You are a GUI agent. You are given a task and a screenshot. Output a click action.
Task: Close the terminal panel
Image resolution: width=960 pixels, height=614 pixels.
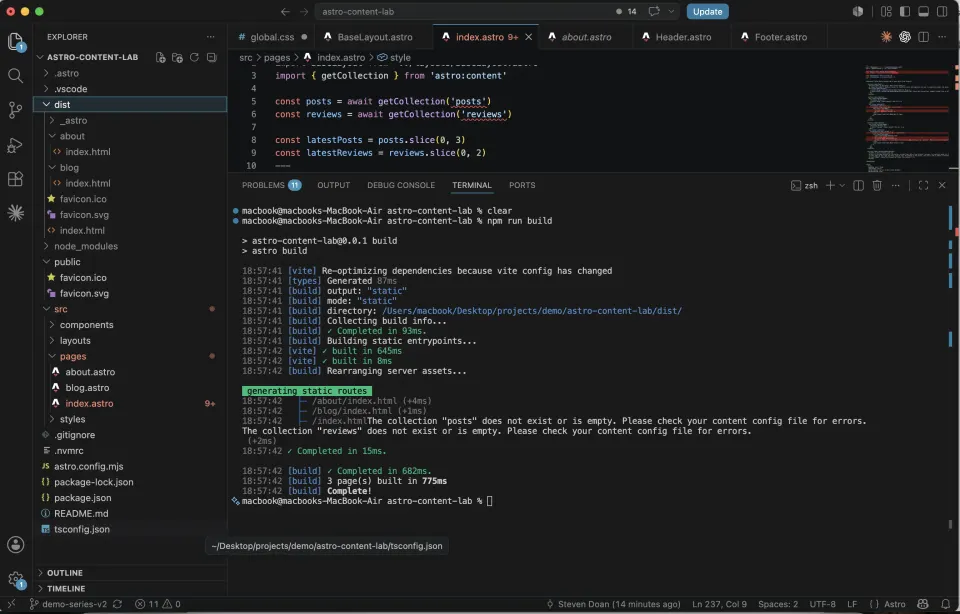[942, 185]
